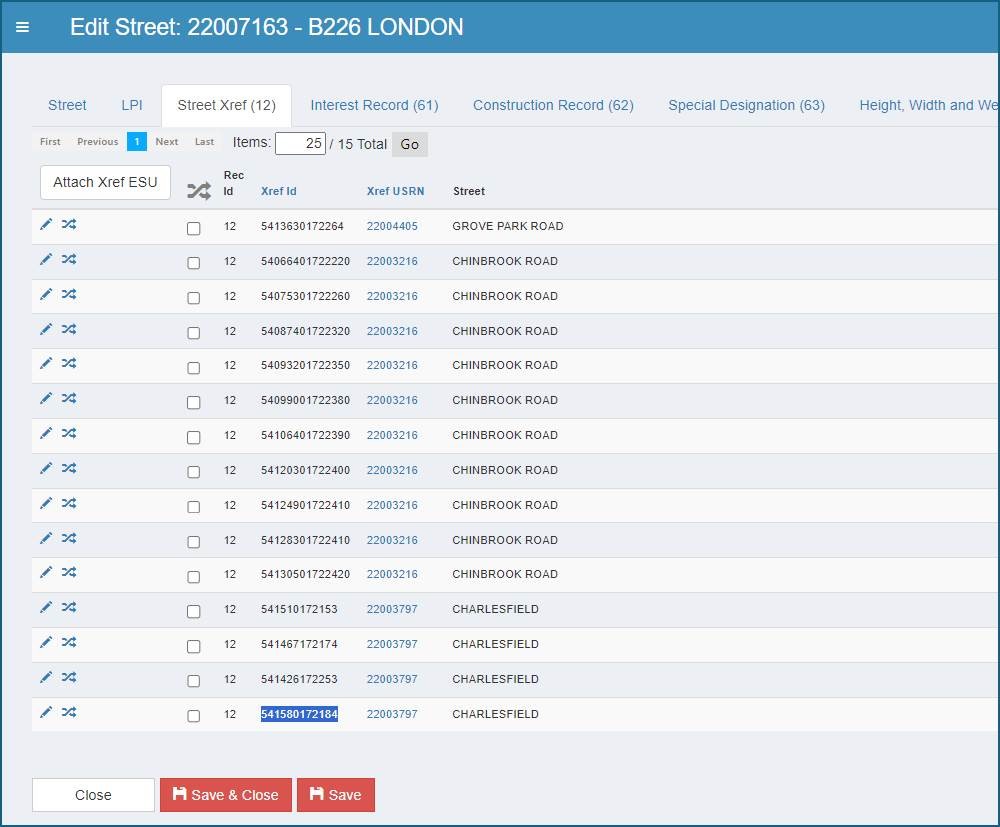
Task: Sort by Xref Id column header
Action: (279, 191)
